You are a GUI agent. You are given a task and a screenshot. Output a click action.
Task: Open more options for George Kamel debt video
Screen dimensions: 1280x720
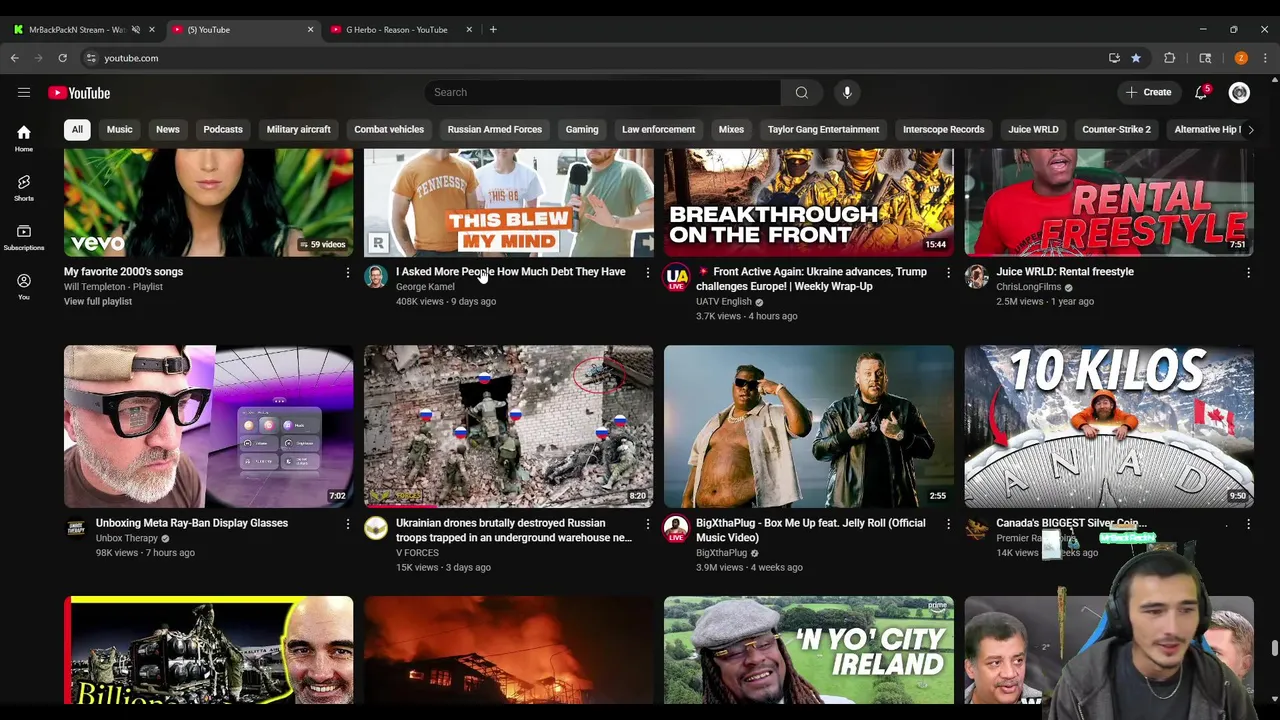(648, 272)
